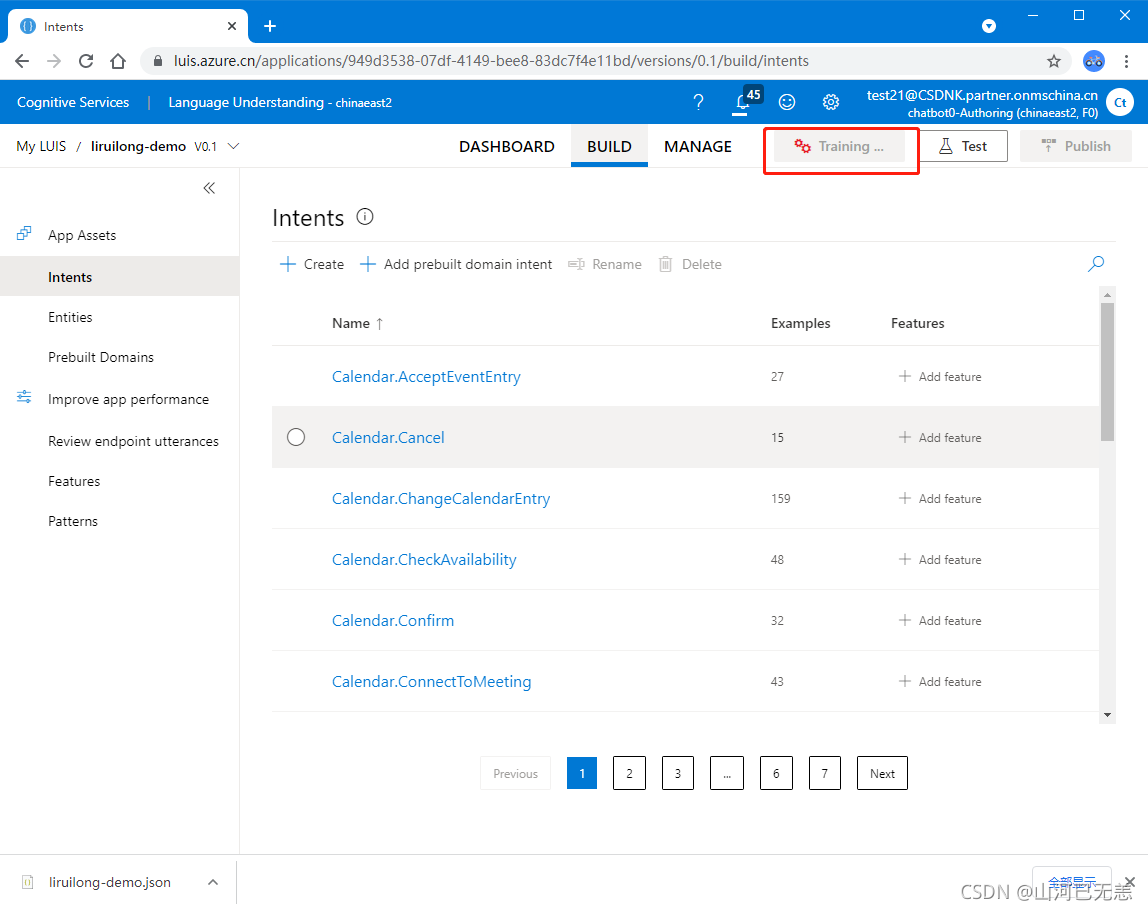Click the intents list vertical scrollbar
Viewport: 1148px width, 910px height.
point(1107,372)
